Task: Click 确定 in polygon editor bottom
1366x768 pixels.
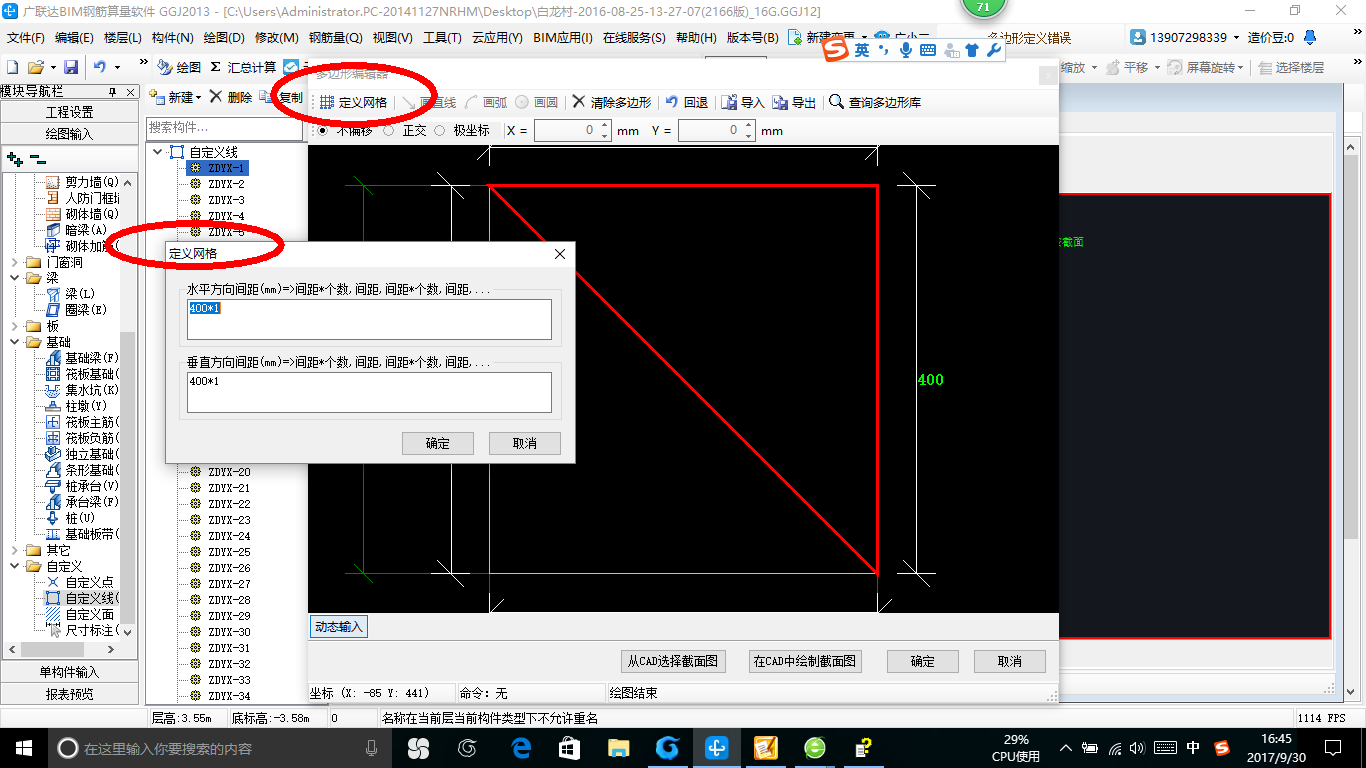Action: pyautogui.click(x=923, y=661)
